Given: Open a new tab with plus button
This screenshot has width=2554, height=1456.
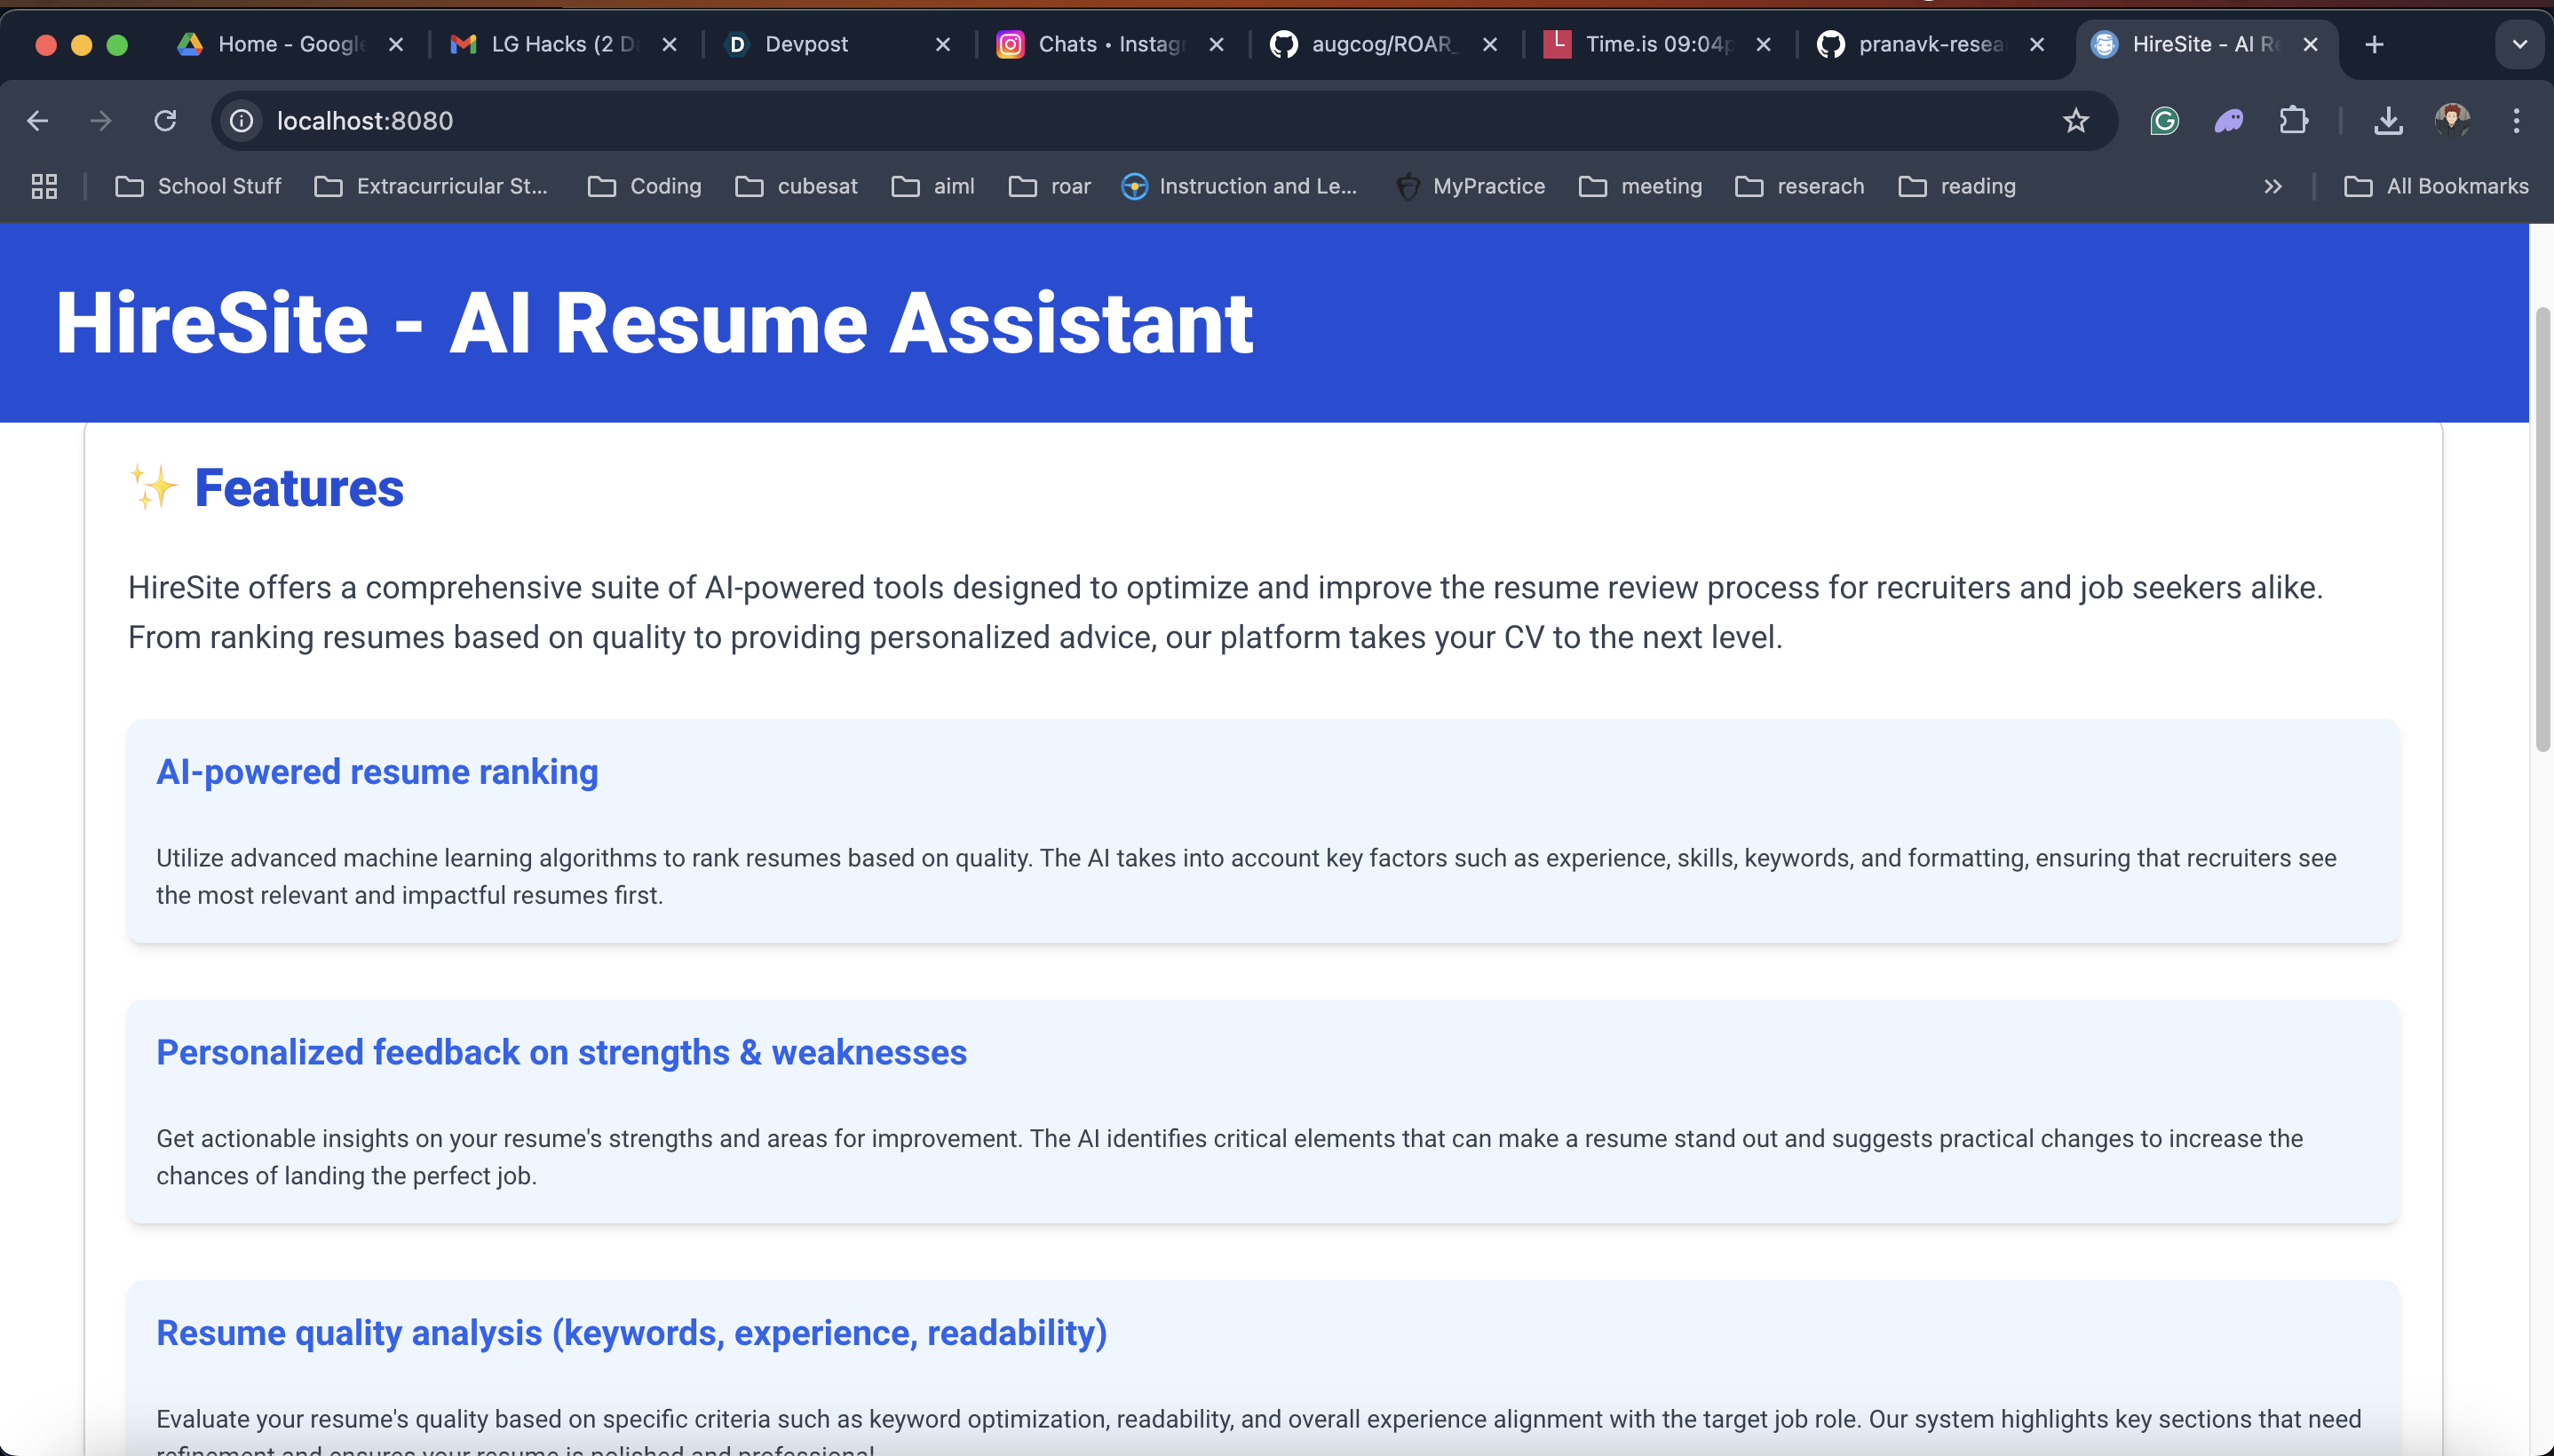Looking at the screenshot, I should pos(2374,44).
